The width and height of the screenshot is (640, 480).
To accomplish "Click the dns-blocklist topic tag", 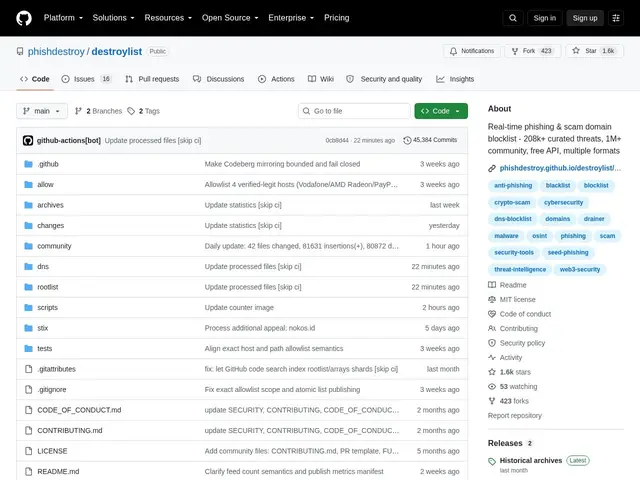I will coord(513,219).
